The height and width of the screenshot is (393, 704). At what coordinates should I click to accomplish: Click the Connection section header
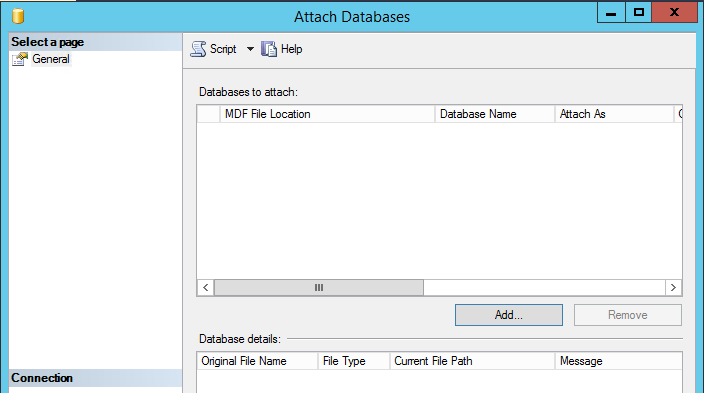click(95, 378)
